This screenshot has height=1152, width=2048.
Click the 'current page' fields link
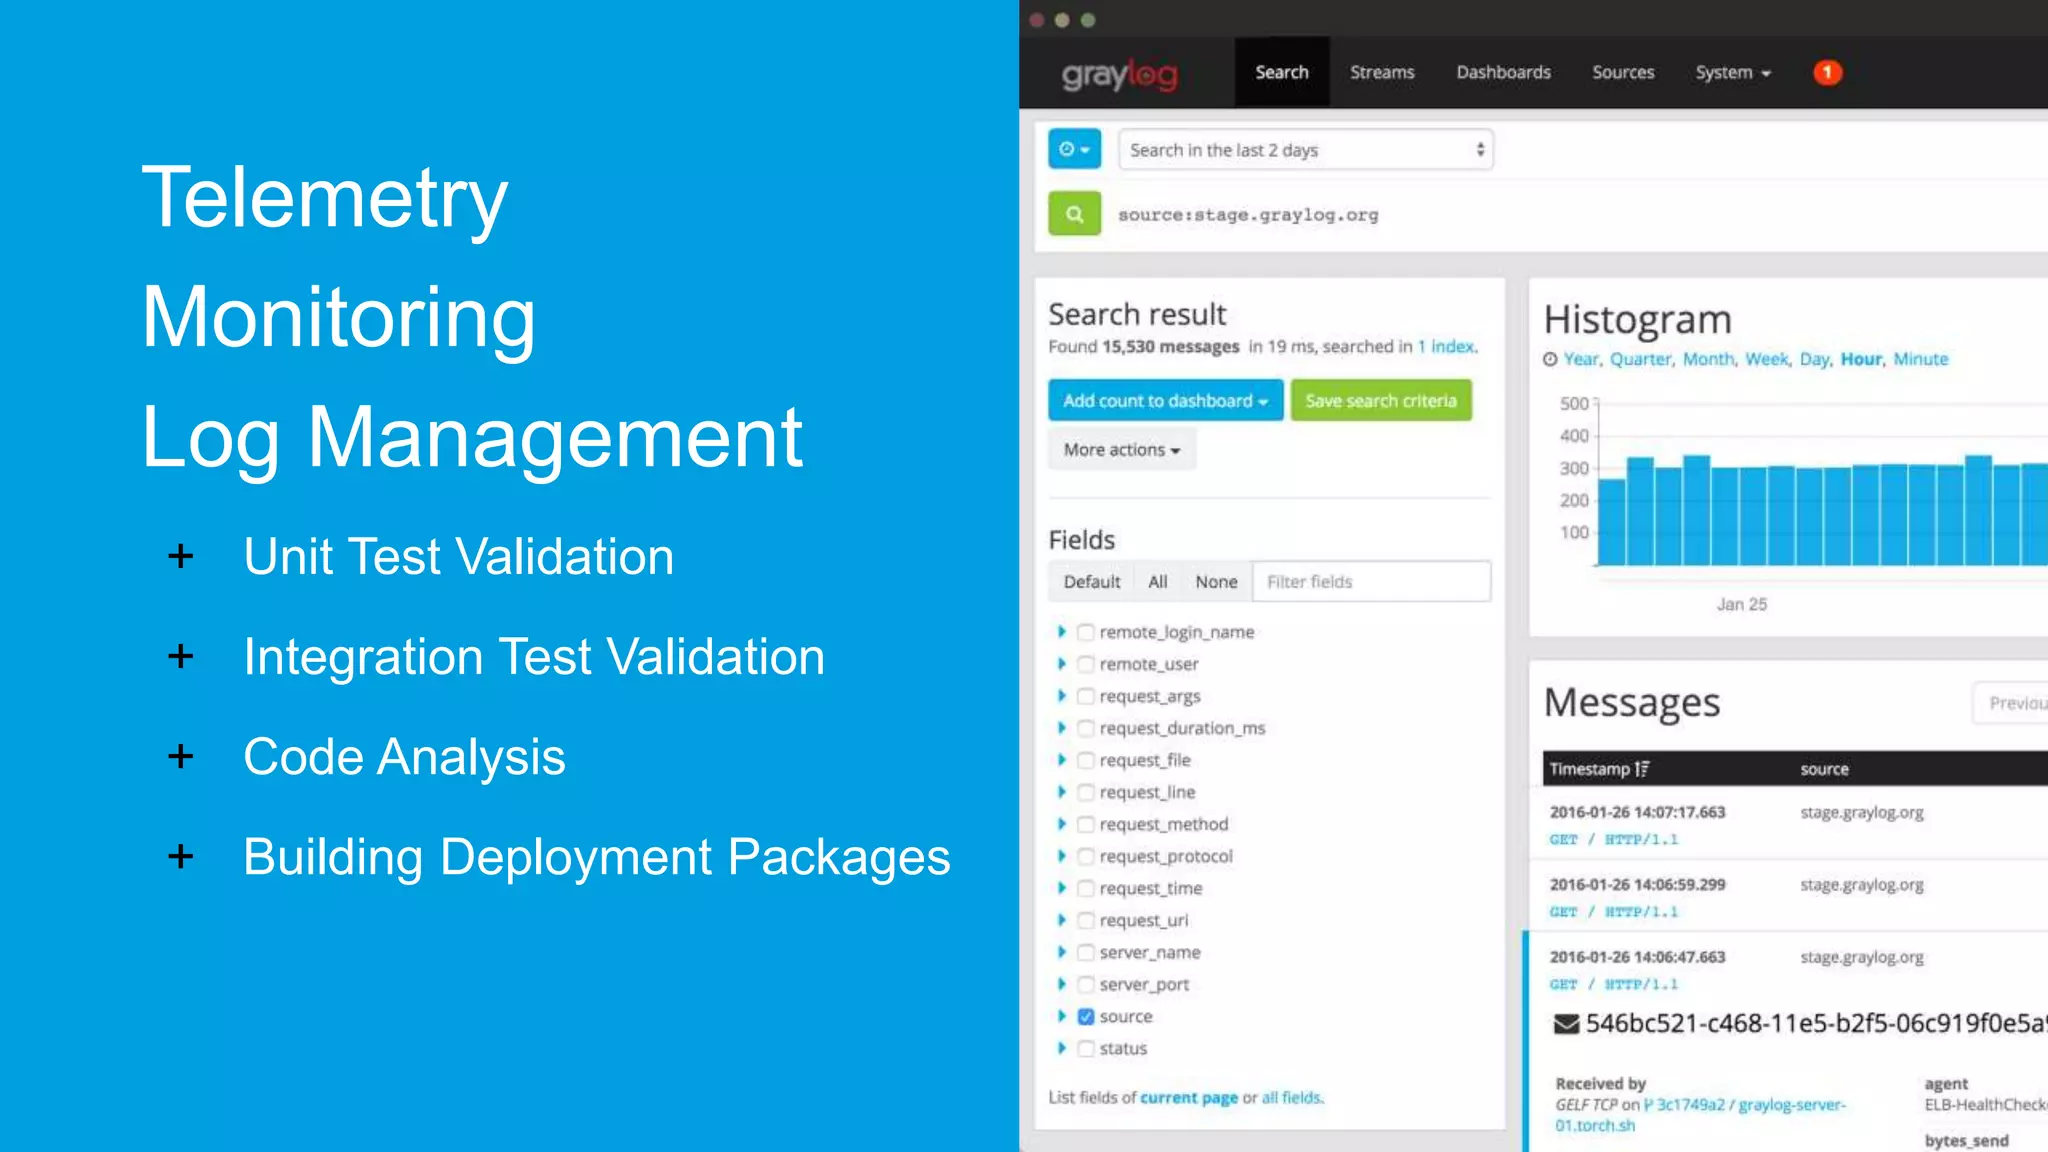pos(1189,1097)
